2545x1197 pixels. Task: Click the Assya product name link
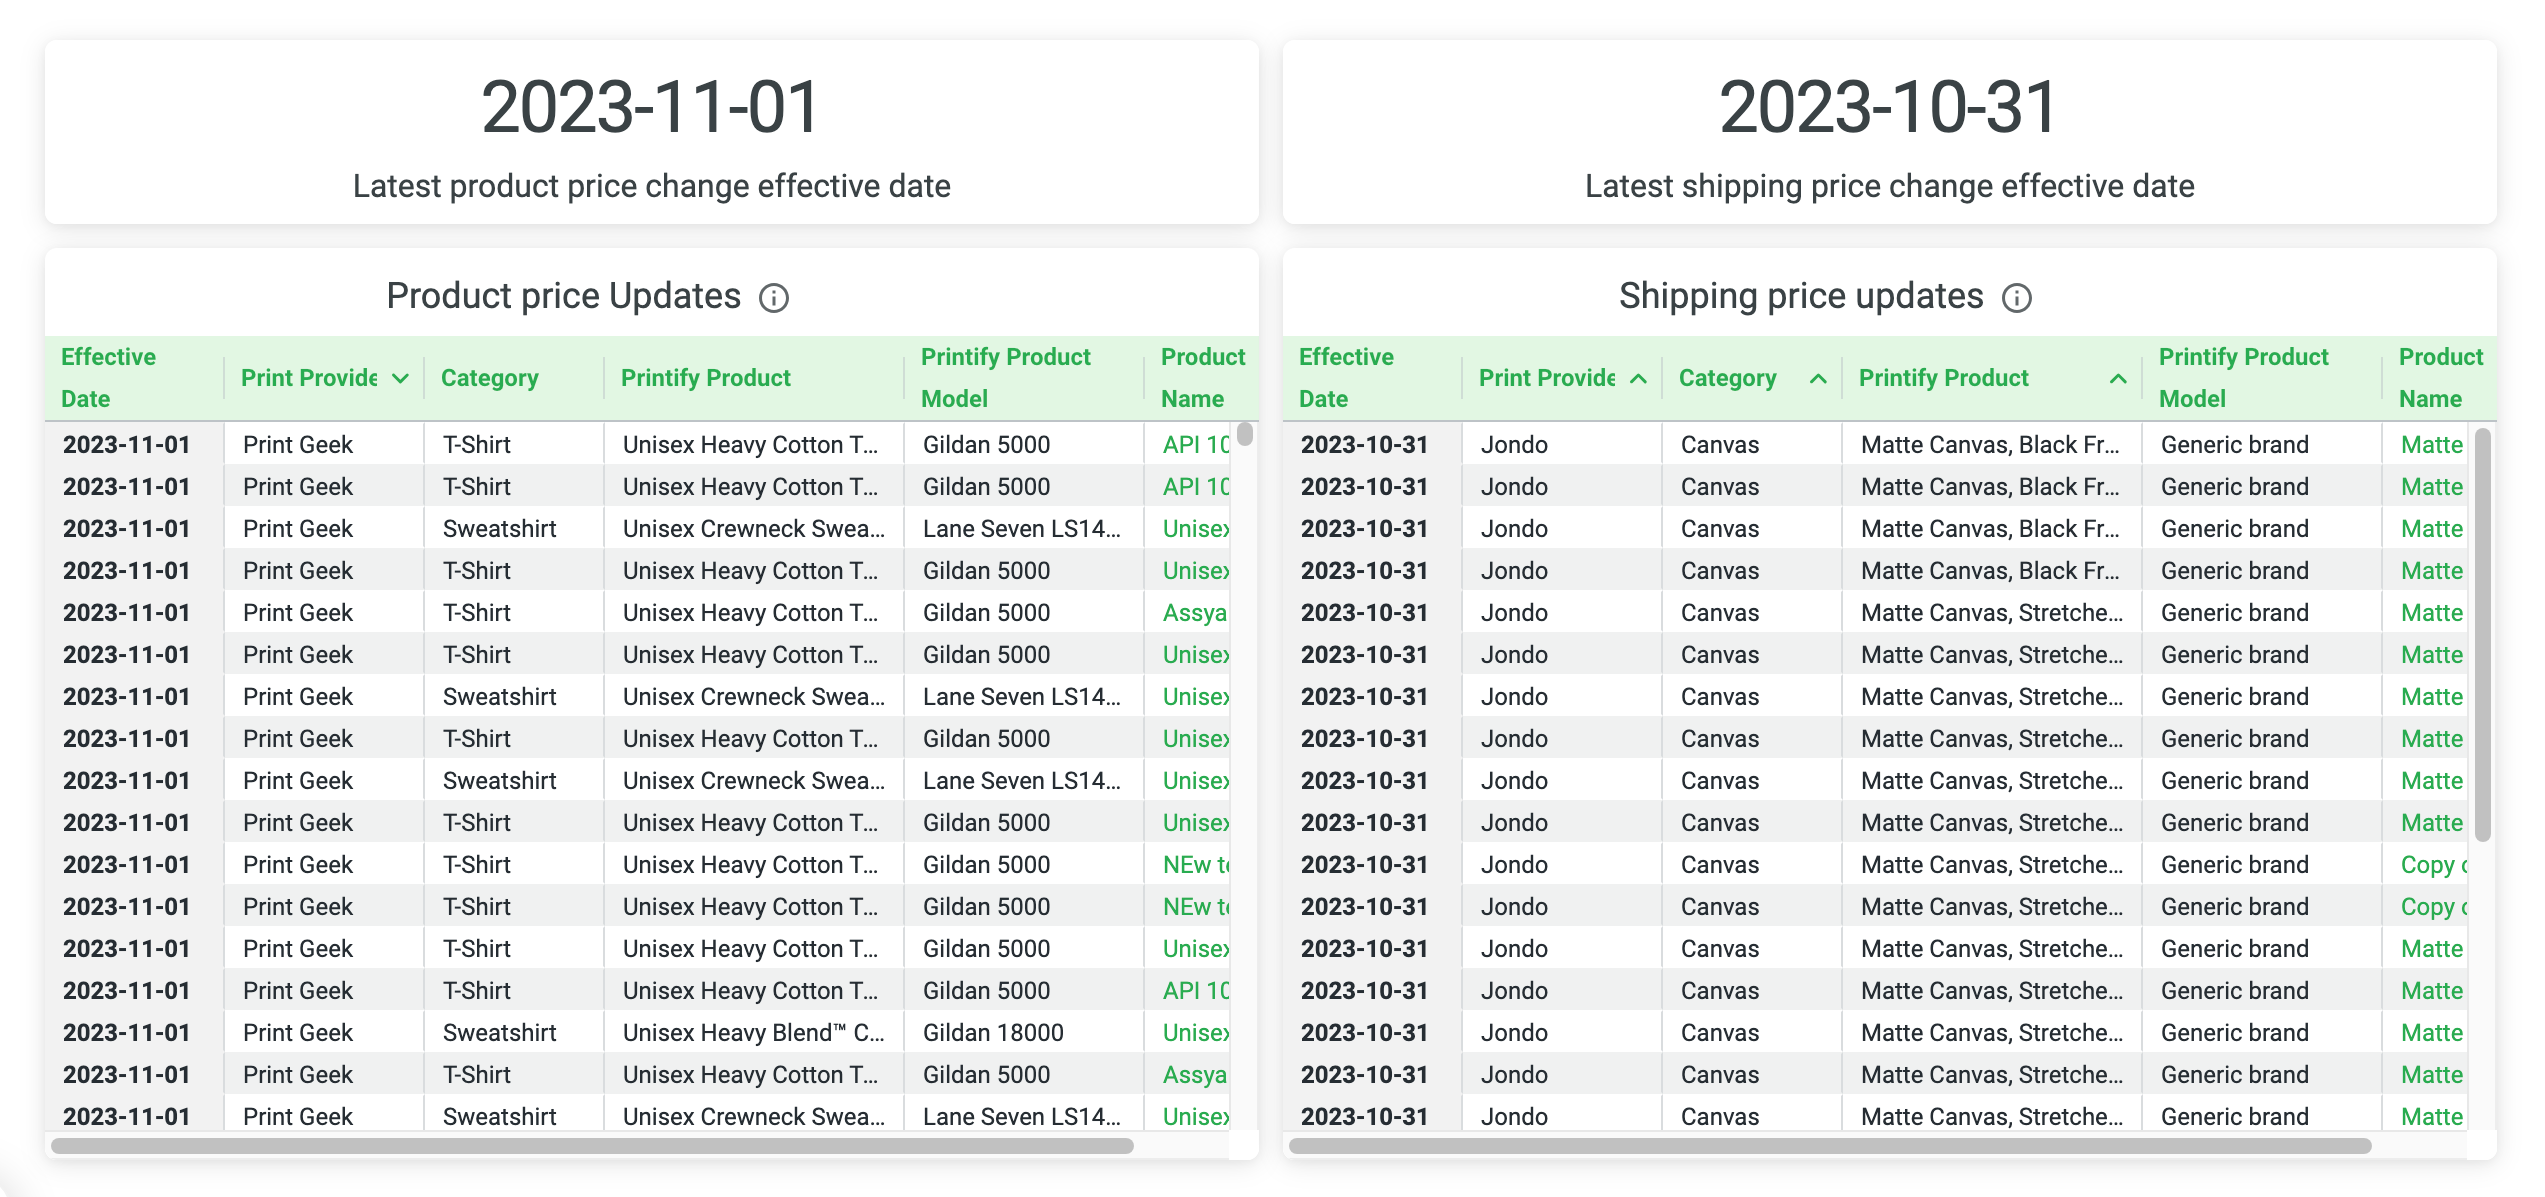coord(1196,612)
